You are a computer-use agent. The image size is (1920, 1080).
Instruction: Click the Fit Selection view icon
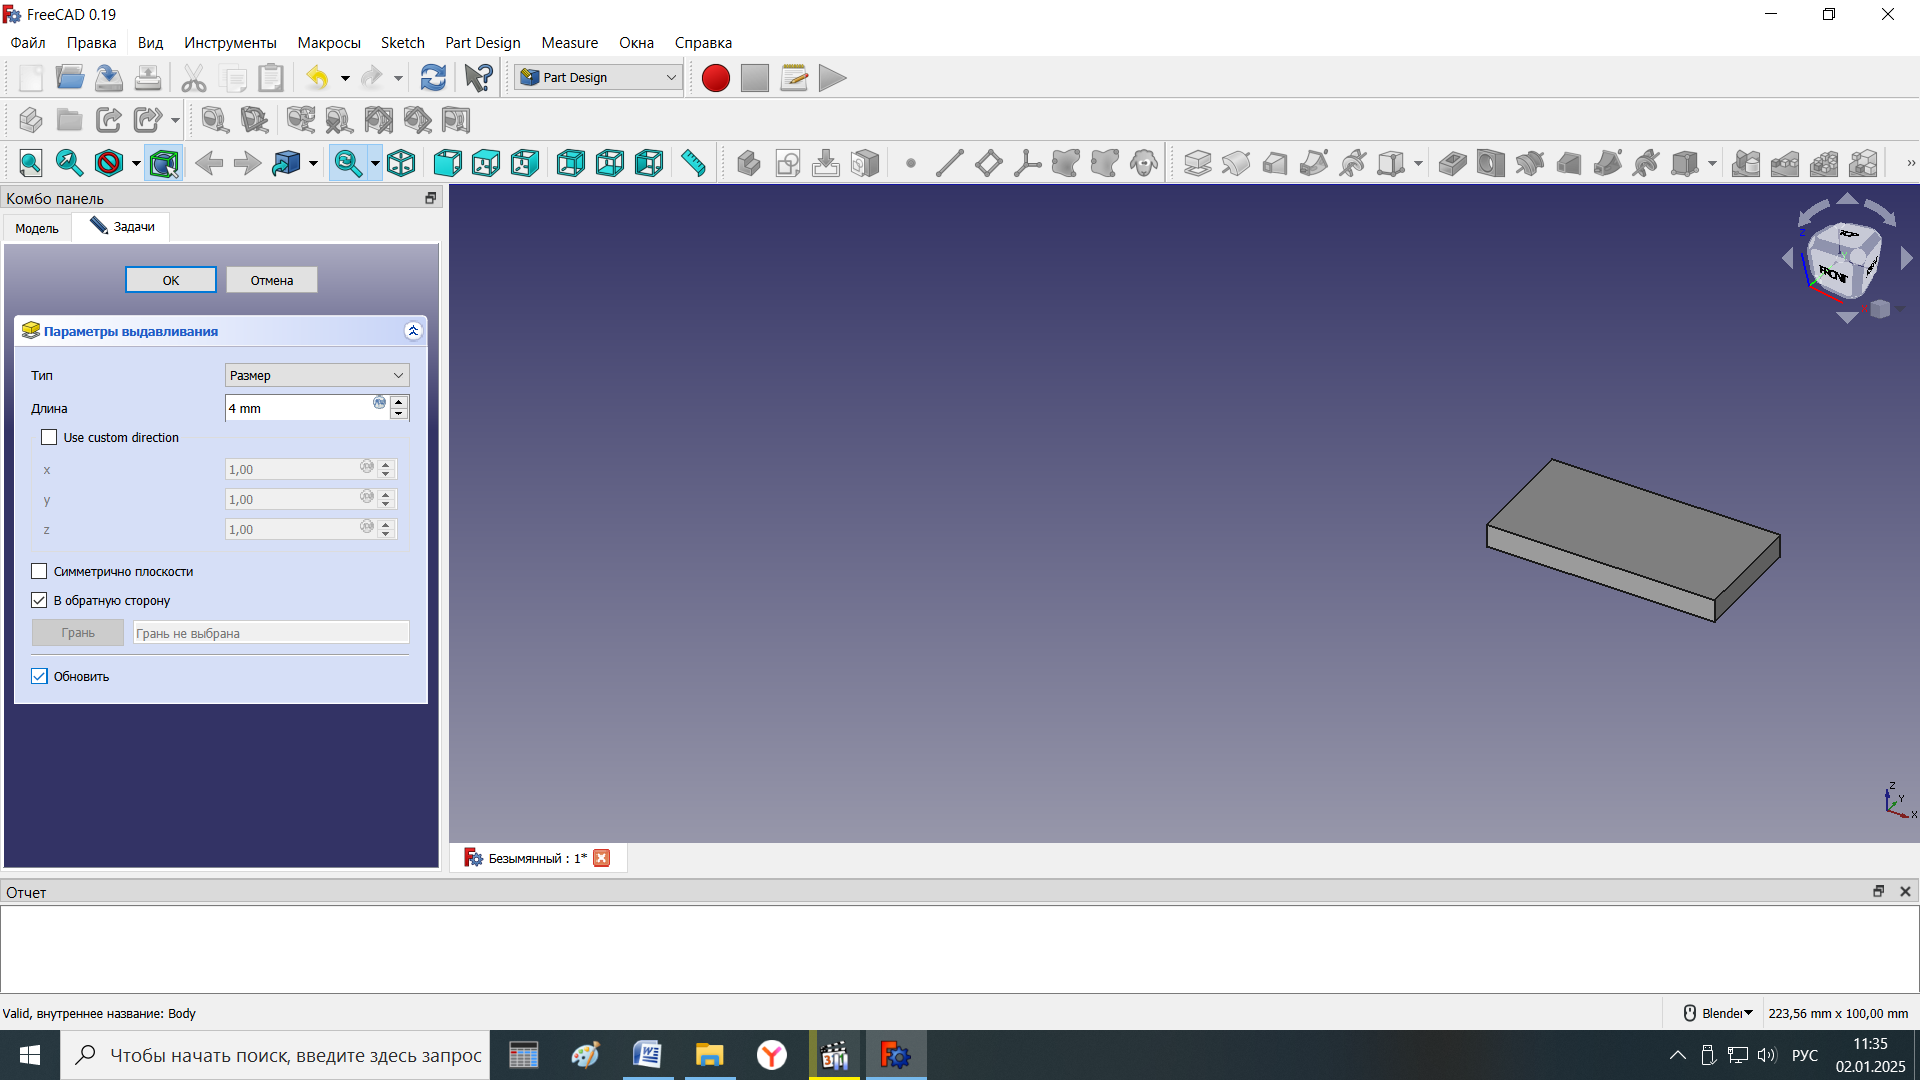[x=69, y=163]
